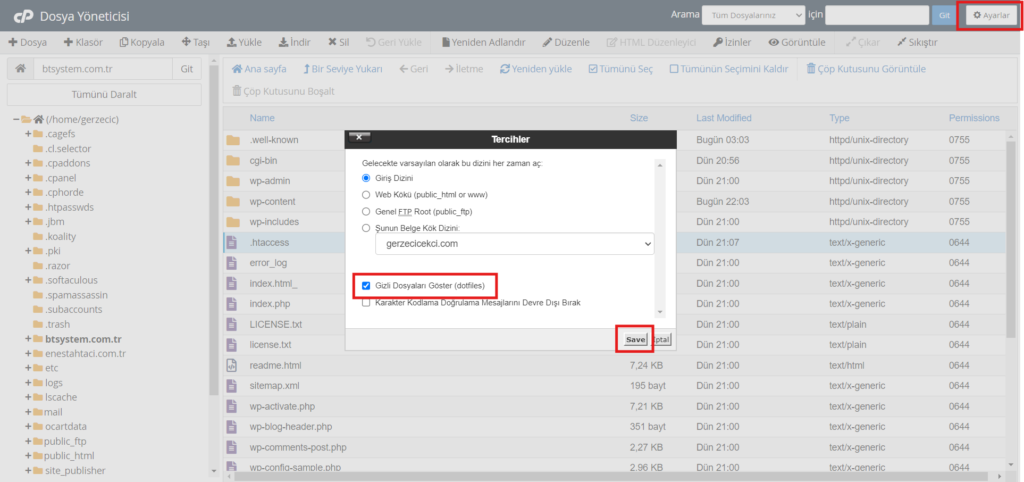Click the sitemap.xml file icon
The width and height of the screenshot is (1024, 482).
click(x=231, y=386)
